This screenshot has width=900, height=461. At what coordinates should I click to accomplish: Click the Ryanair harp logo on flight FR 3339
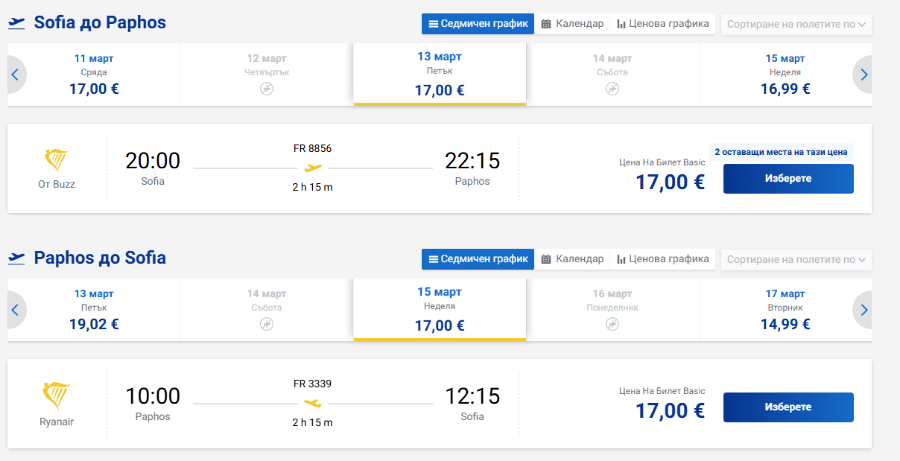[56, 396]
